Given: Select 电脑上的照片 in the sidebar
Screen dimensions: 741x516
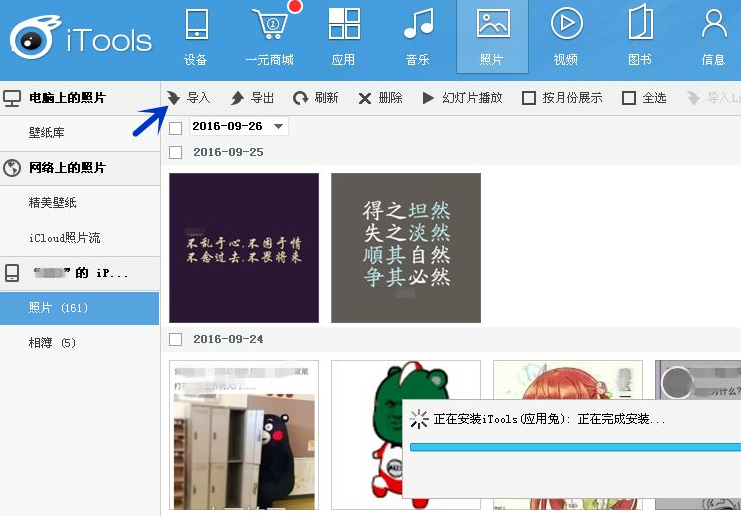Looking at the screenshot, I should point(80,98).
